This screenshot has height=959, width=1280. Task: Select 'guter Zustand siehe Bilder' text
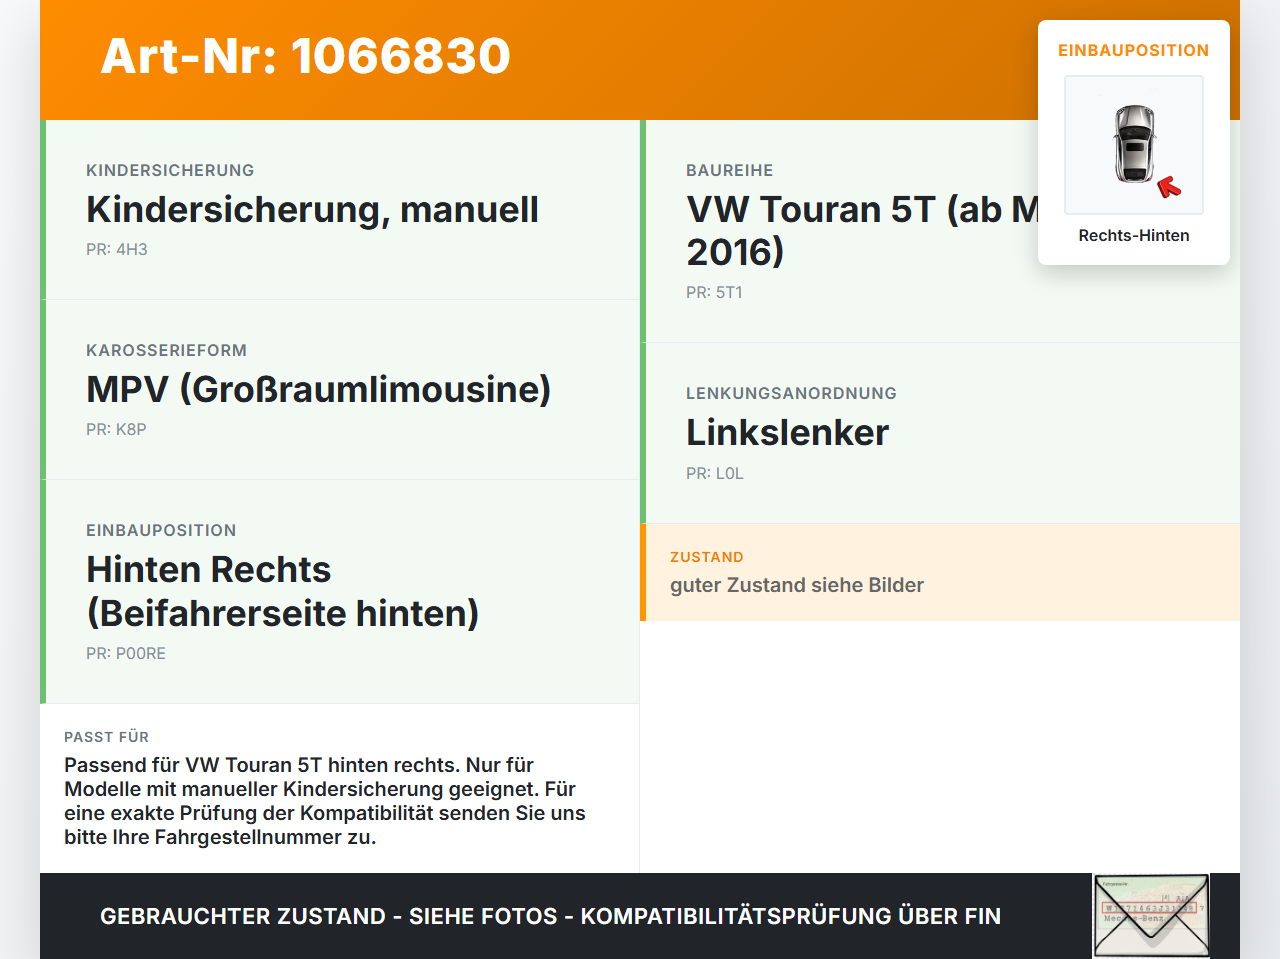(x=797, y=586)
